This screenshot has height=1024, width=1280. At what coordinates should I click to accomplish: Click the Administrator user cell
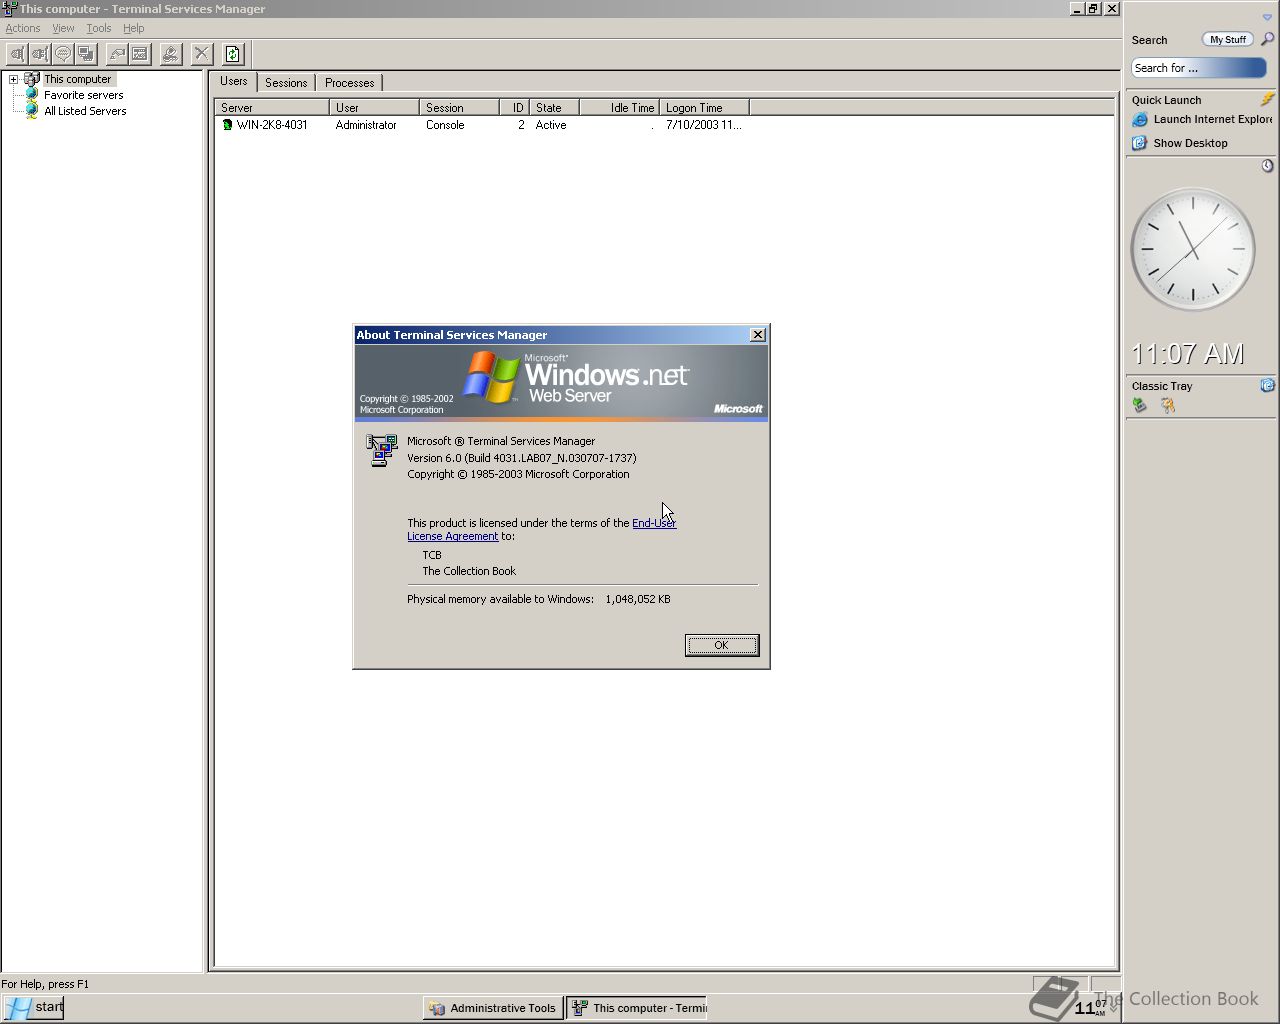pos(366,125)
